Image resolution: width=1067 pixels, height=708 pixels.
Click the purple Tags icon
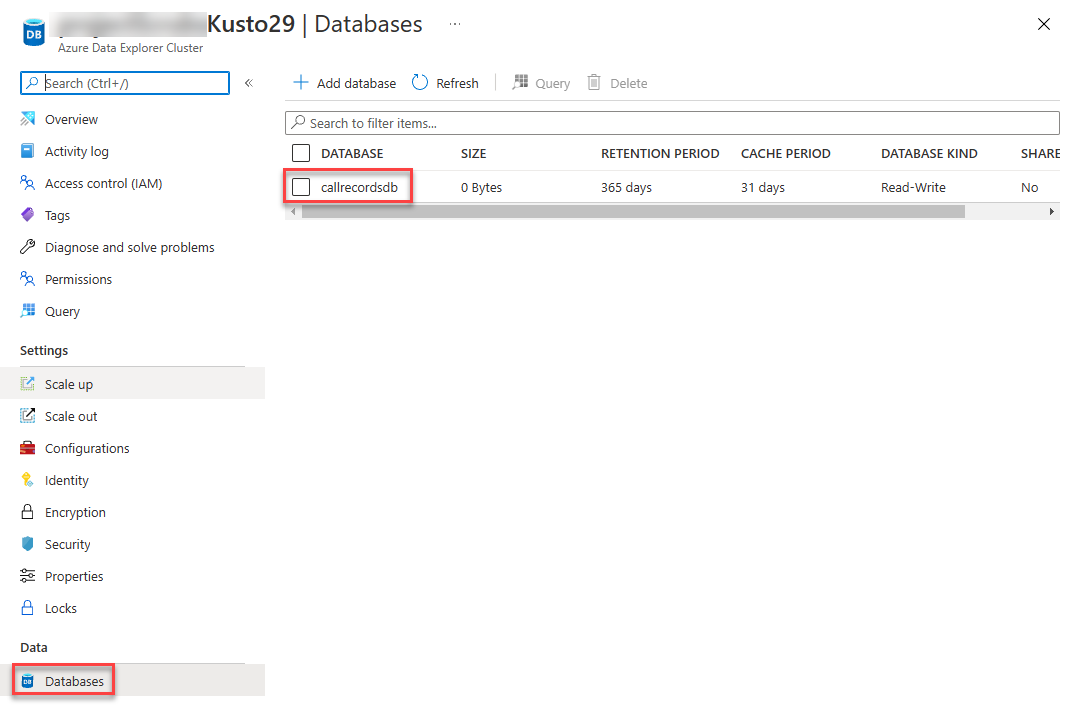[27, 215]
